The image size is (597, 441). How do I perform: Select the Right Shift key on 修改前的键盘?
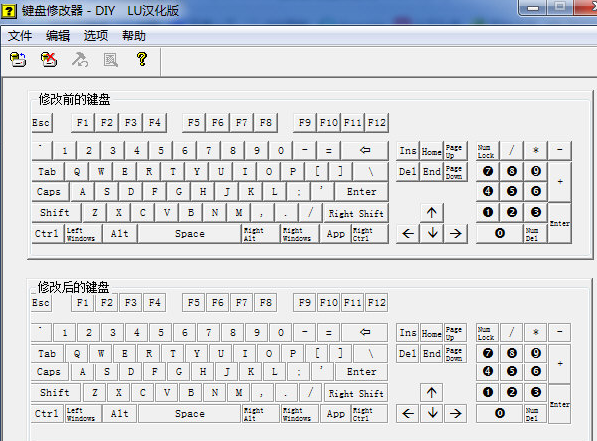[x=356, y=213]
